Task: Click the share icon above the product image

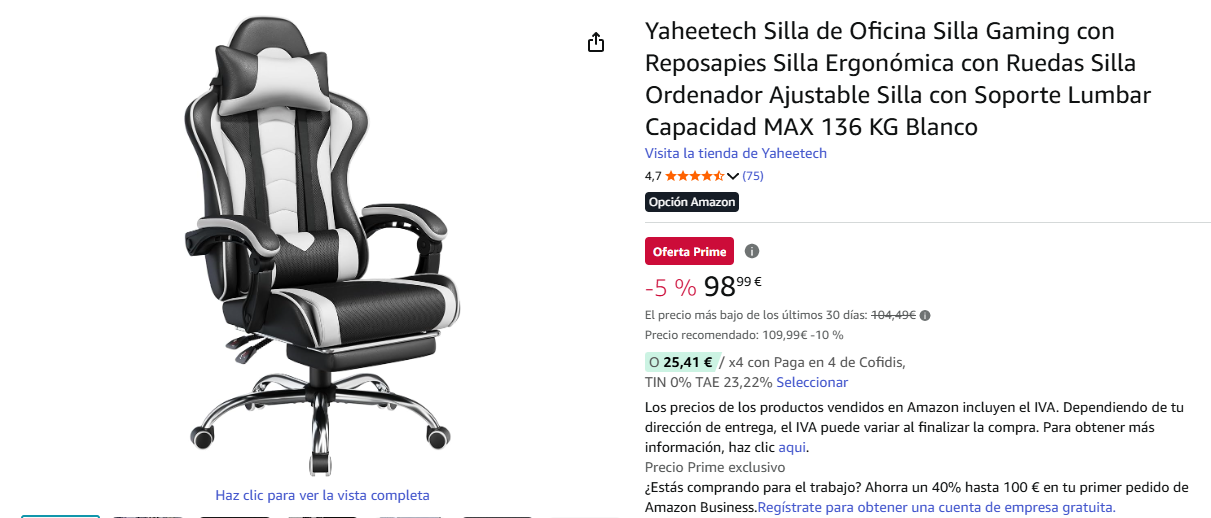Action: tap(596, 42)
